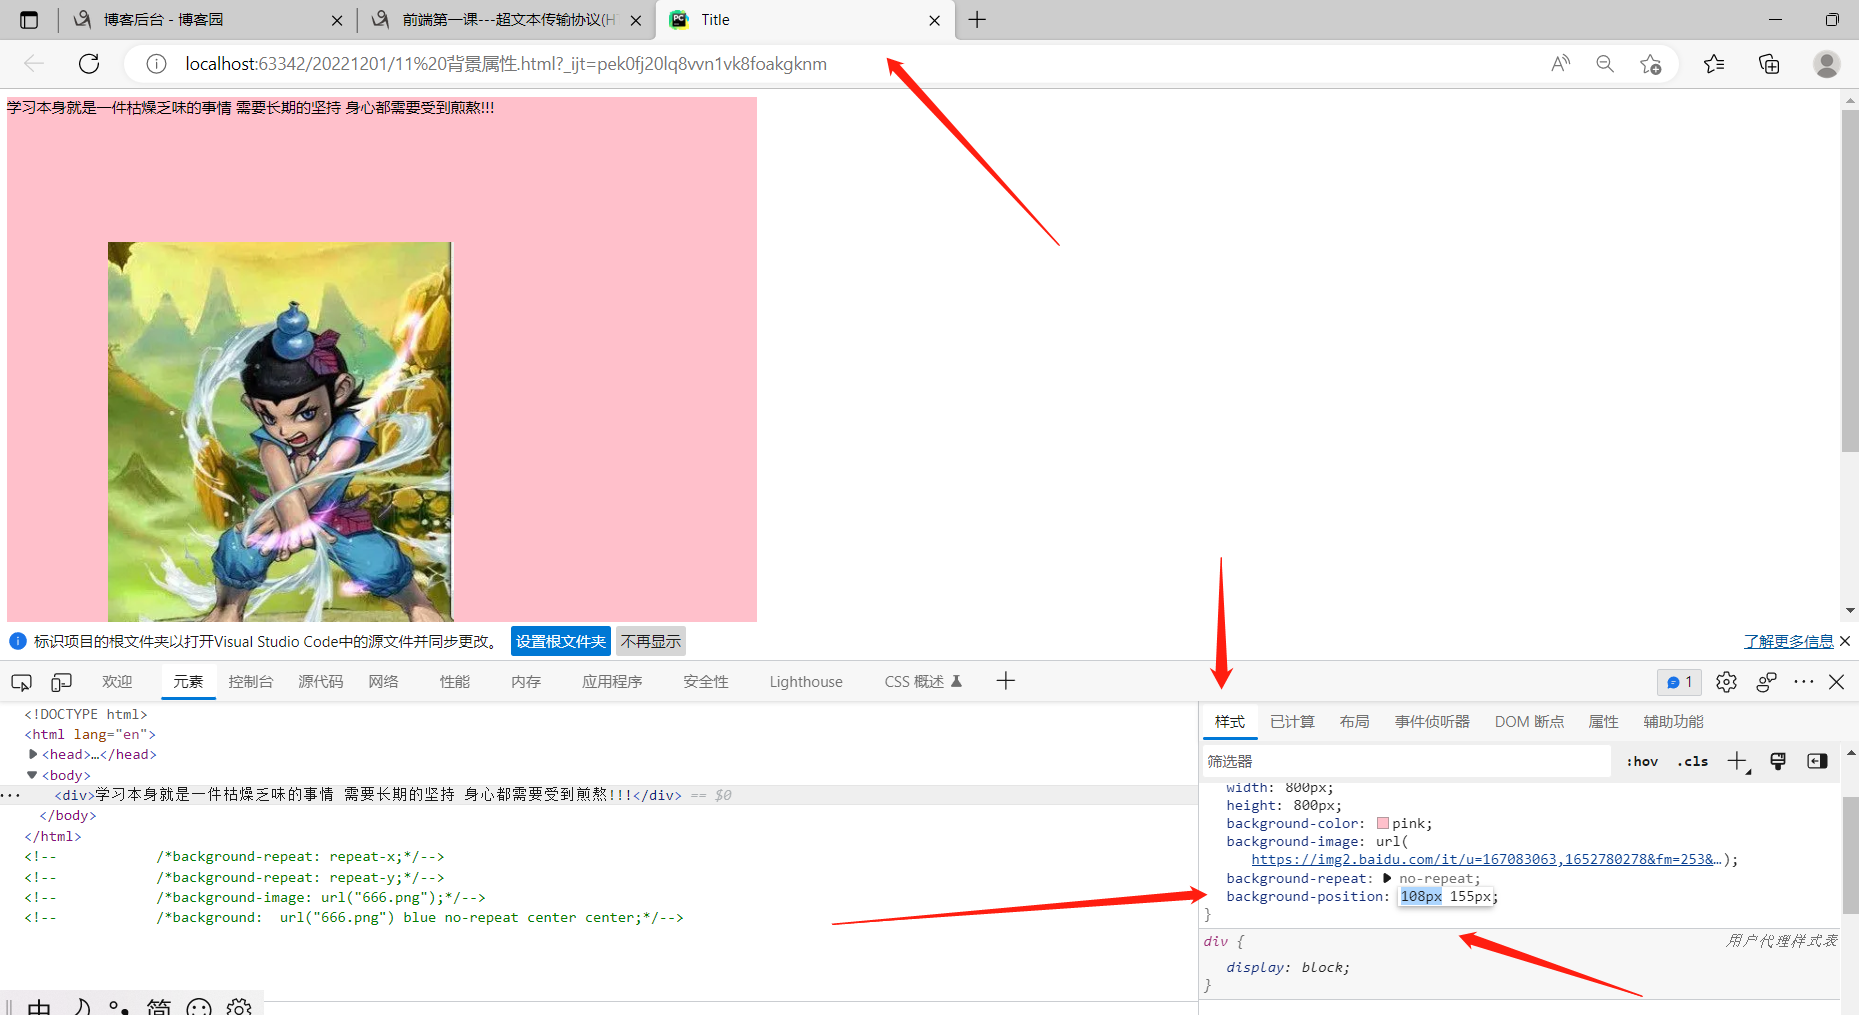Select the inspect element picker tool

(21, 682)
